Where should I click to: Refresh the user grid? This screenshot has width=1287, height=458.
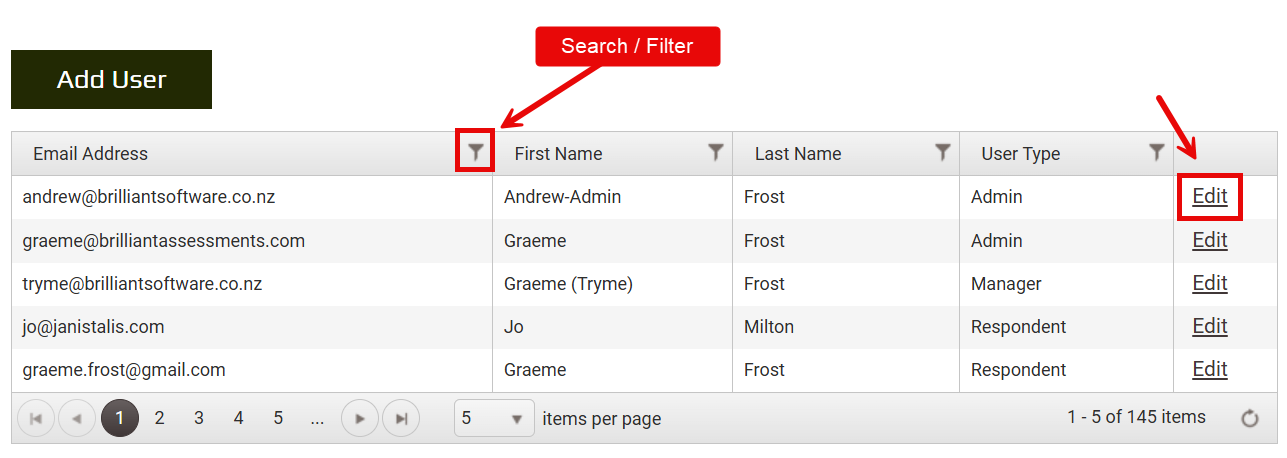[x=1249, y=419]
